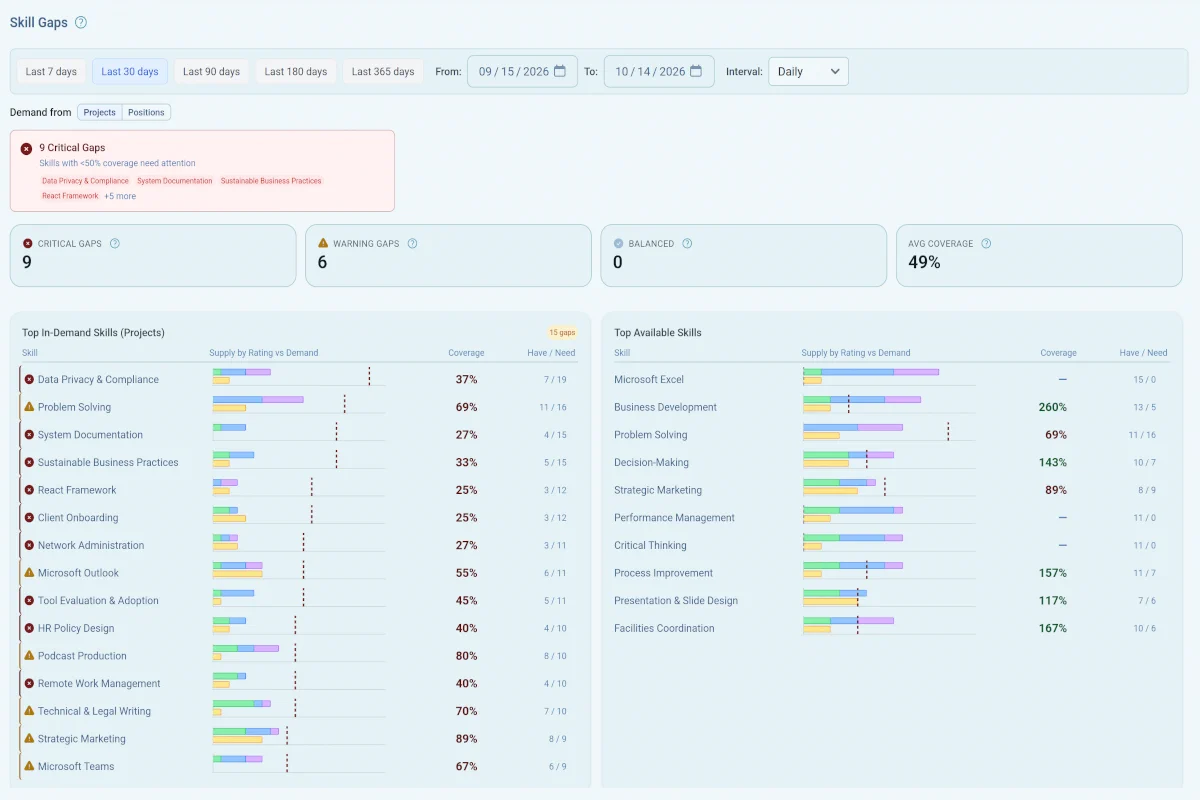The width and height of the screenshot is (1200, 800).
Task: Click the help icon on Critical Gaps card
Action: pyautogui.click(x=115, y=243)
